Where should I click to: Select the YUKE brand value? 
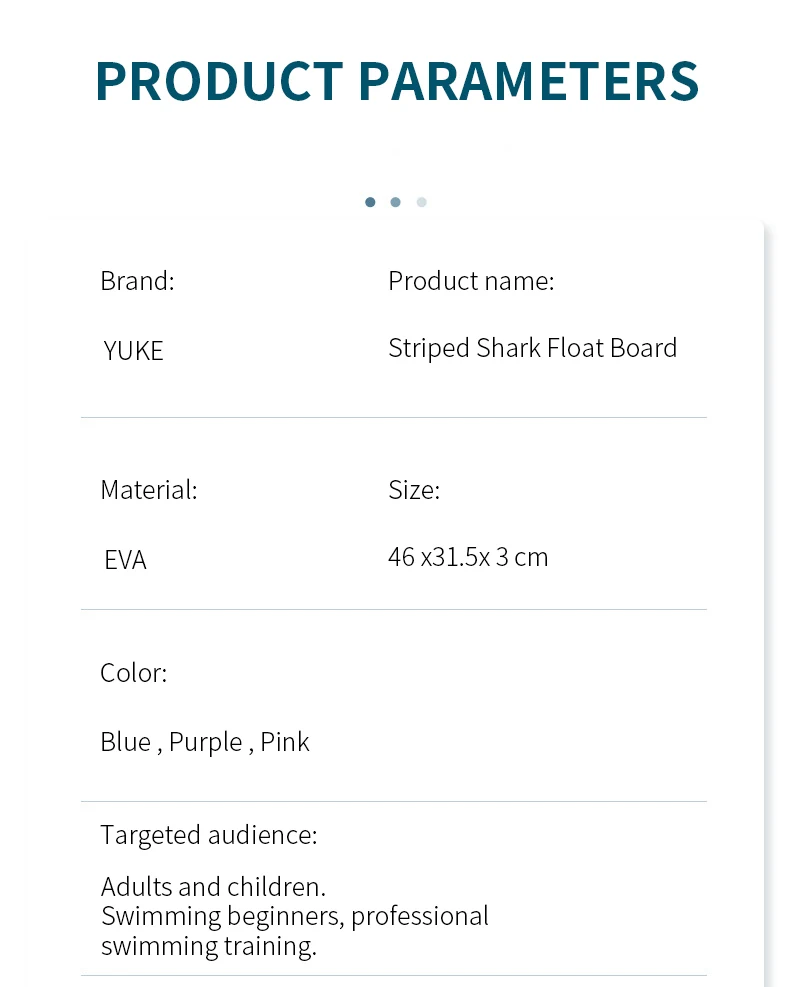click(x=133, y=351)
